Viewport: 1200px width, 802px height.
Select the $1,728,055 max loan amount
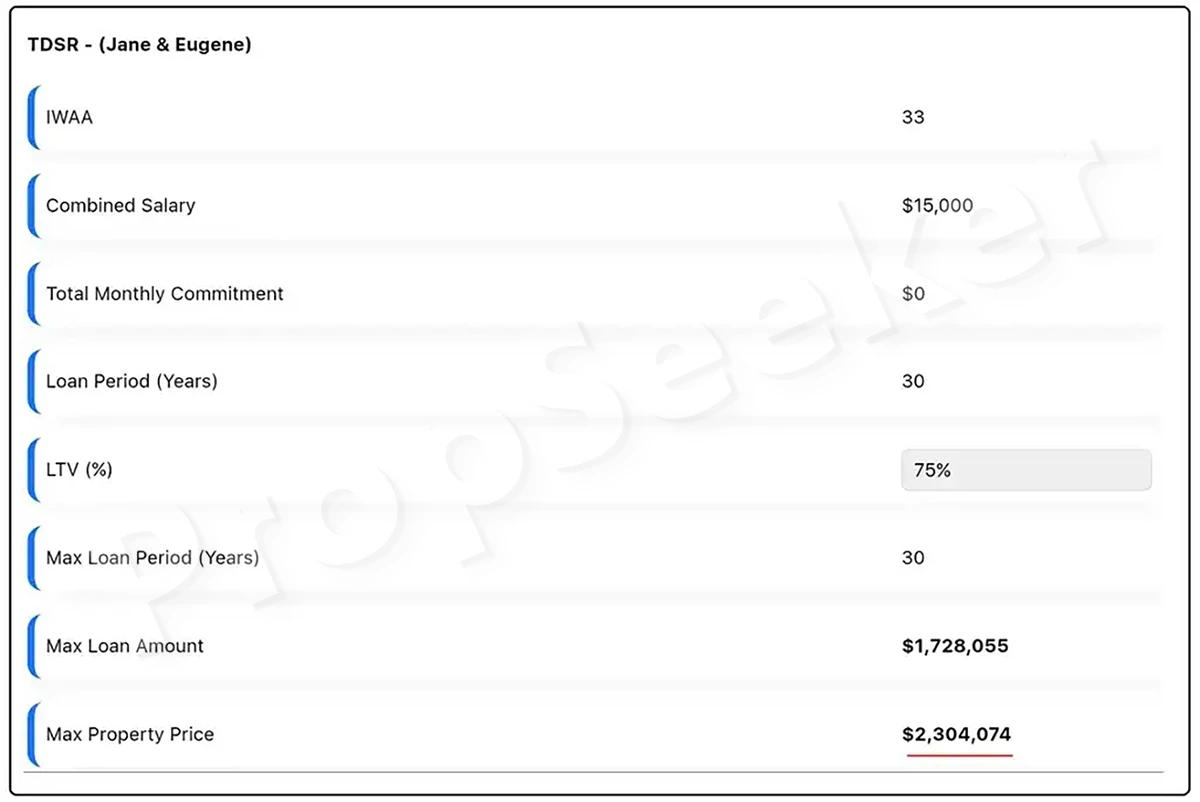coord(955,646)
